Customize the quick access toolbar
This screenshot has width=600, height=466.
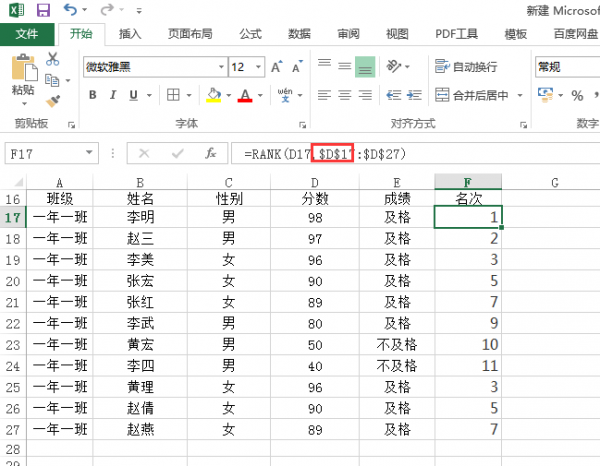pyautogui.click(x=139, y=11)
